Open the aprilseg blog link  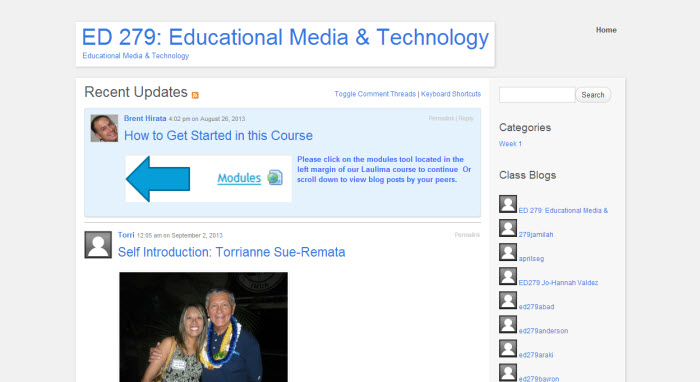pos(531,259)
